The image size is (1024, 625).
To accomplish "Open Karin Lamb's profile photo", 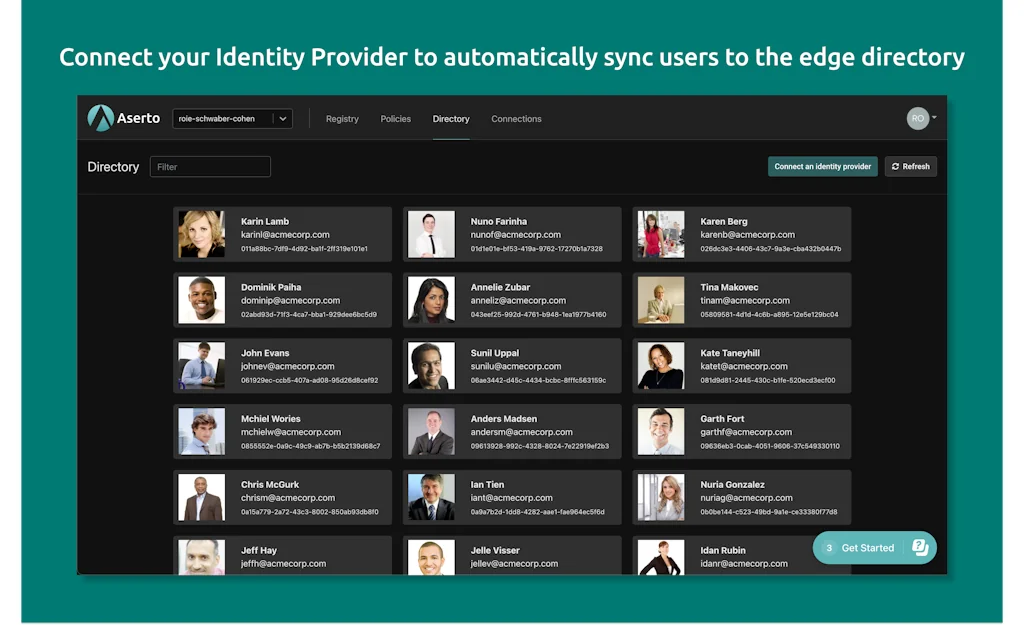I will tap(201, 234).
